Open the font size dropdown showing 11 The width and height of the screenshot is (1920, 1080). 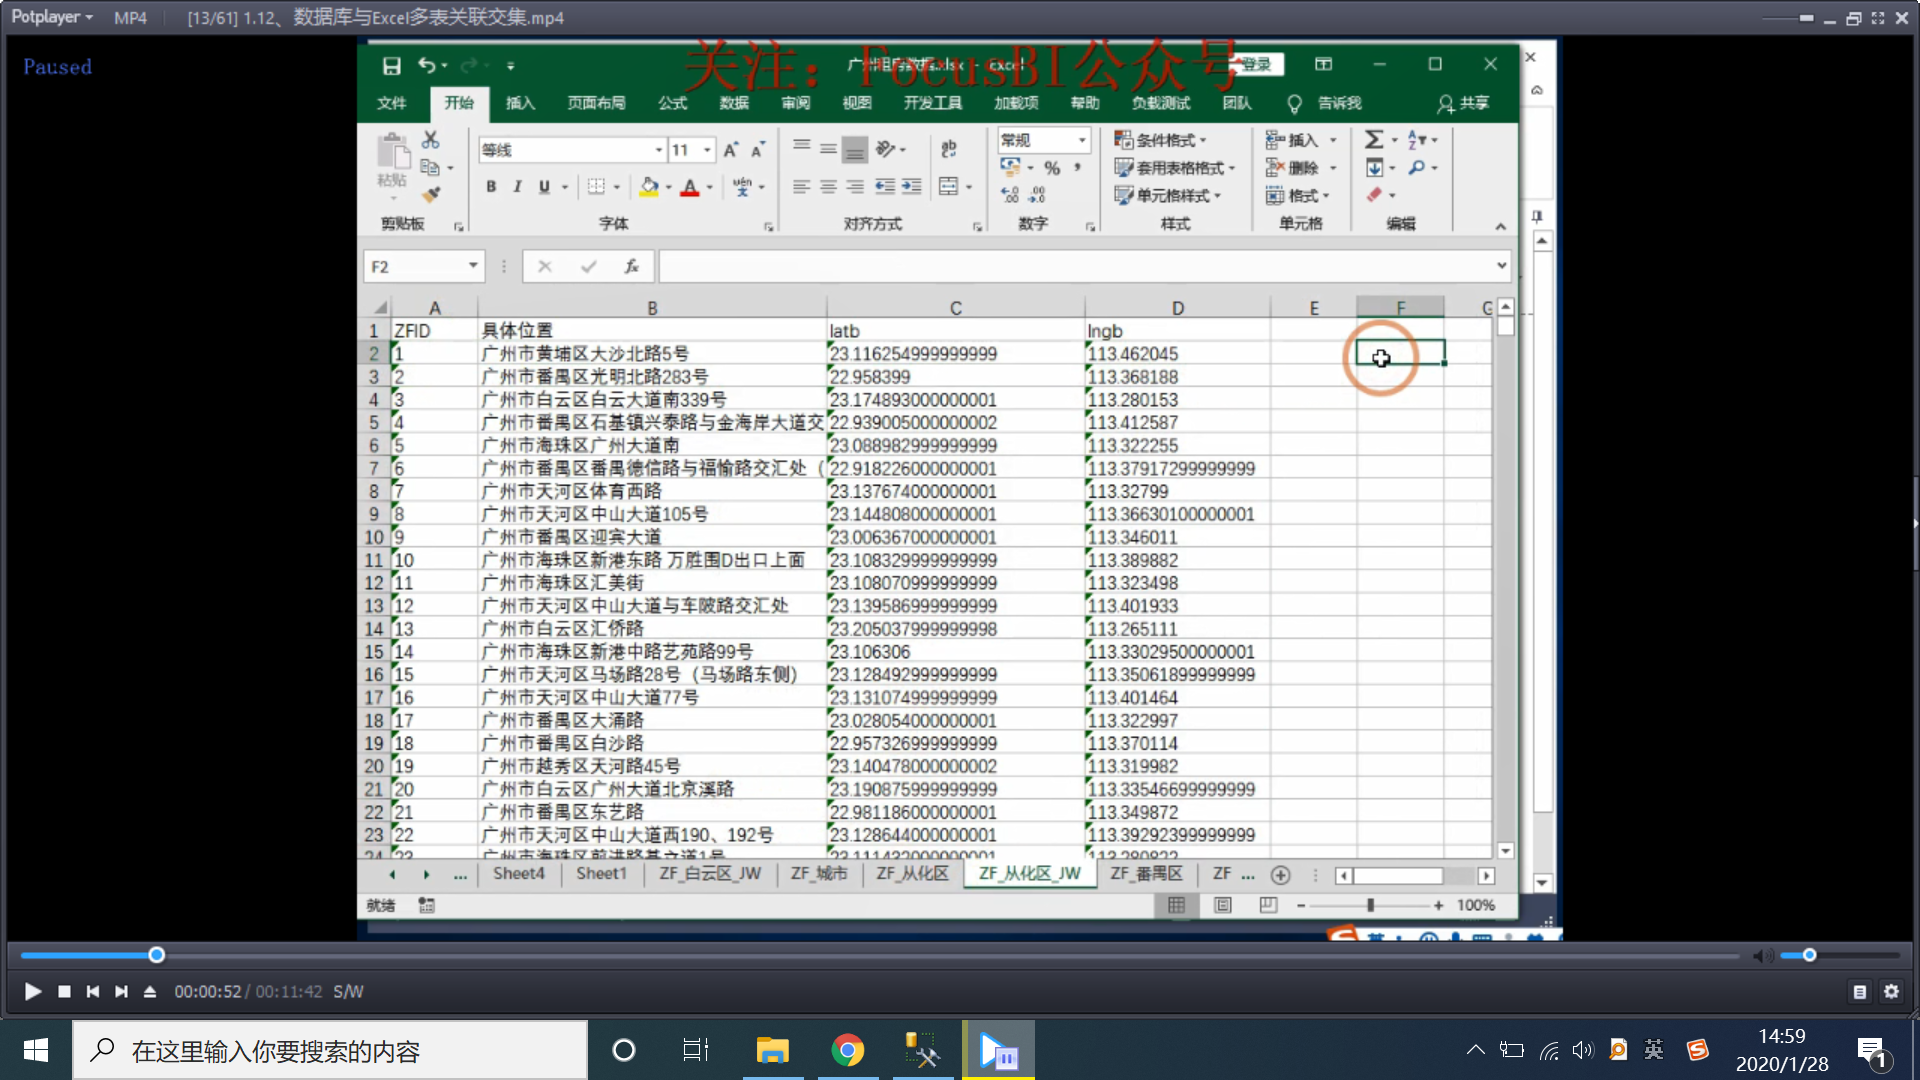pyautogui.click(x=707, y=150)
